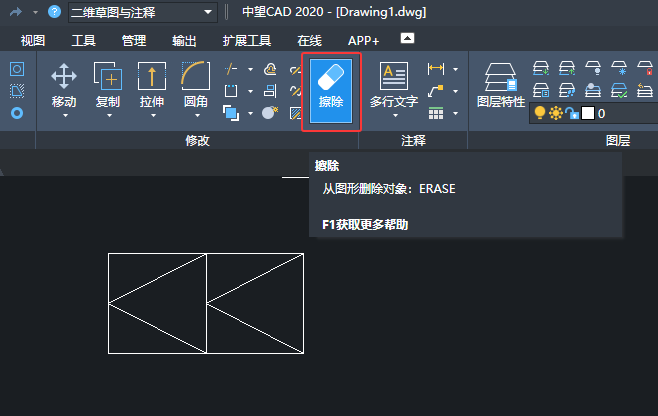Expand the dropdown under 多行文字
658x416 pixels.
click(x=395, y=115)
